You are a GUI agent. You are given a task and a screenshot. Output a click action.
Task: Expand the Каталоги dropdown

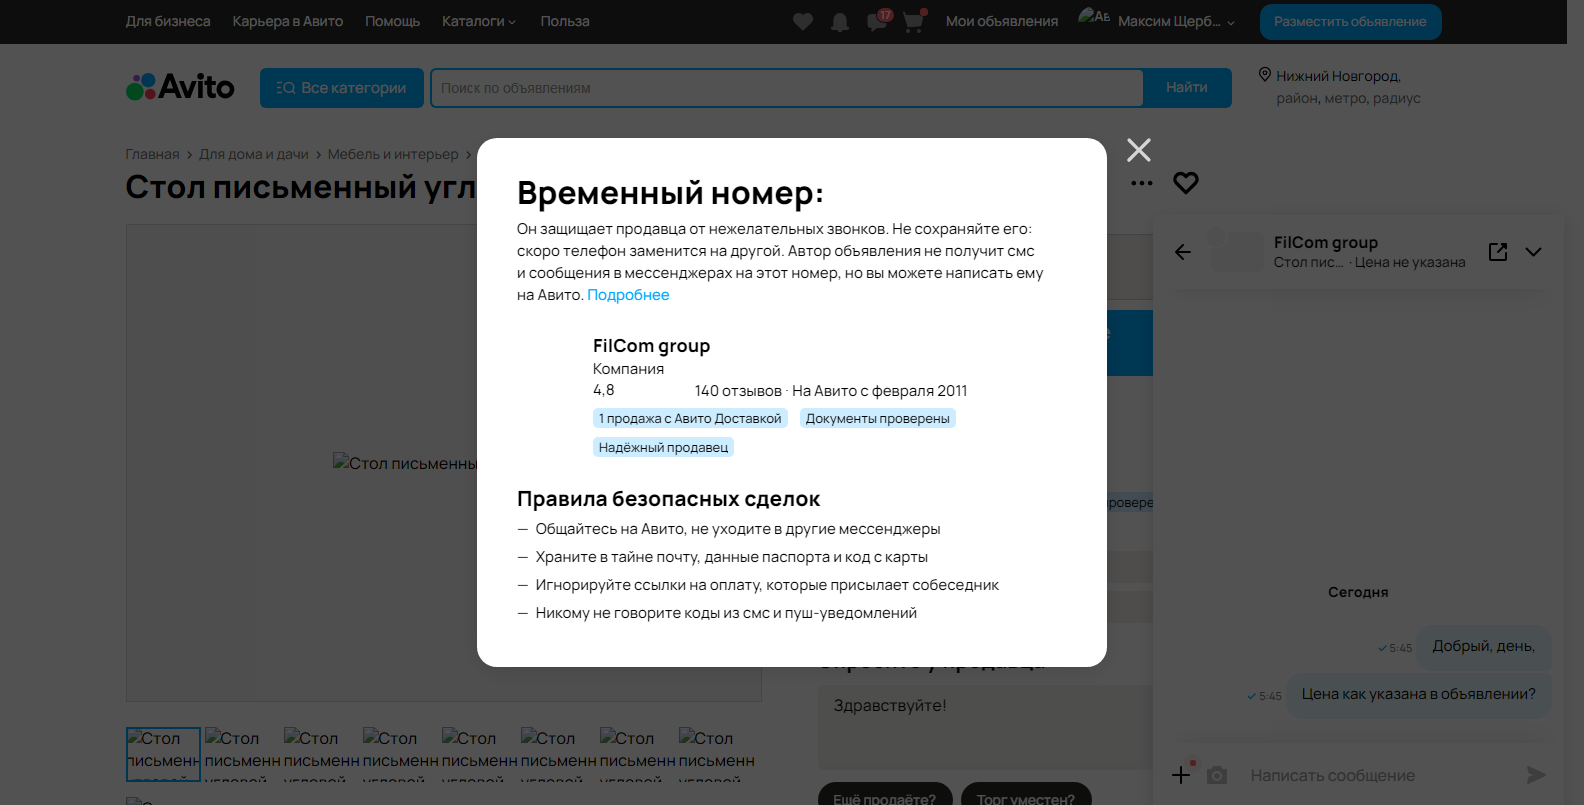point(479,21)
